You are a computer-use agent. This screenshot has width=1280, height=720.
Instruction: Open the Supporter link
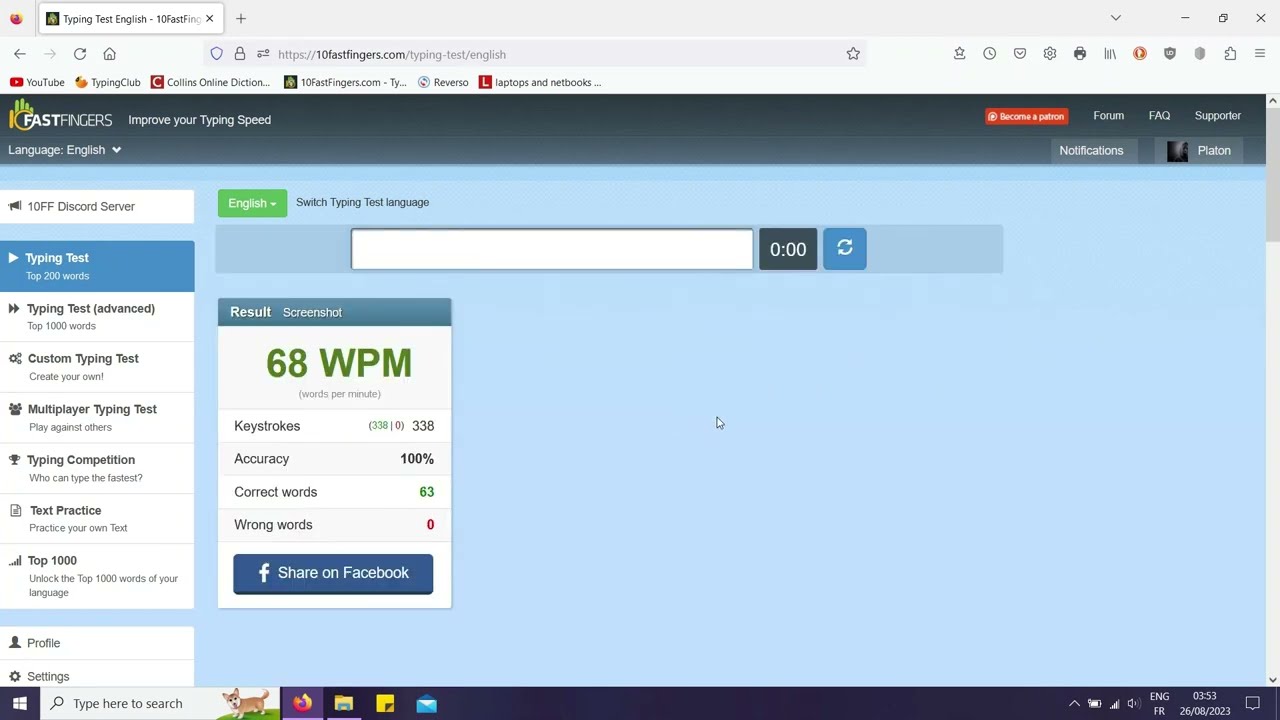(1217, 116)
